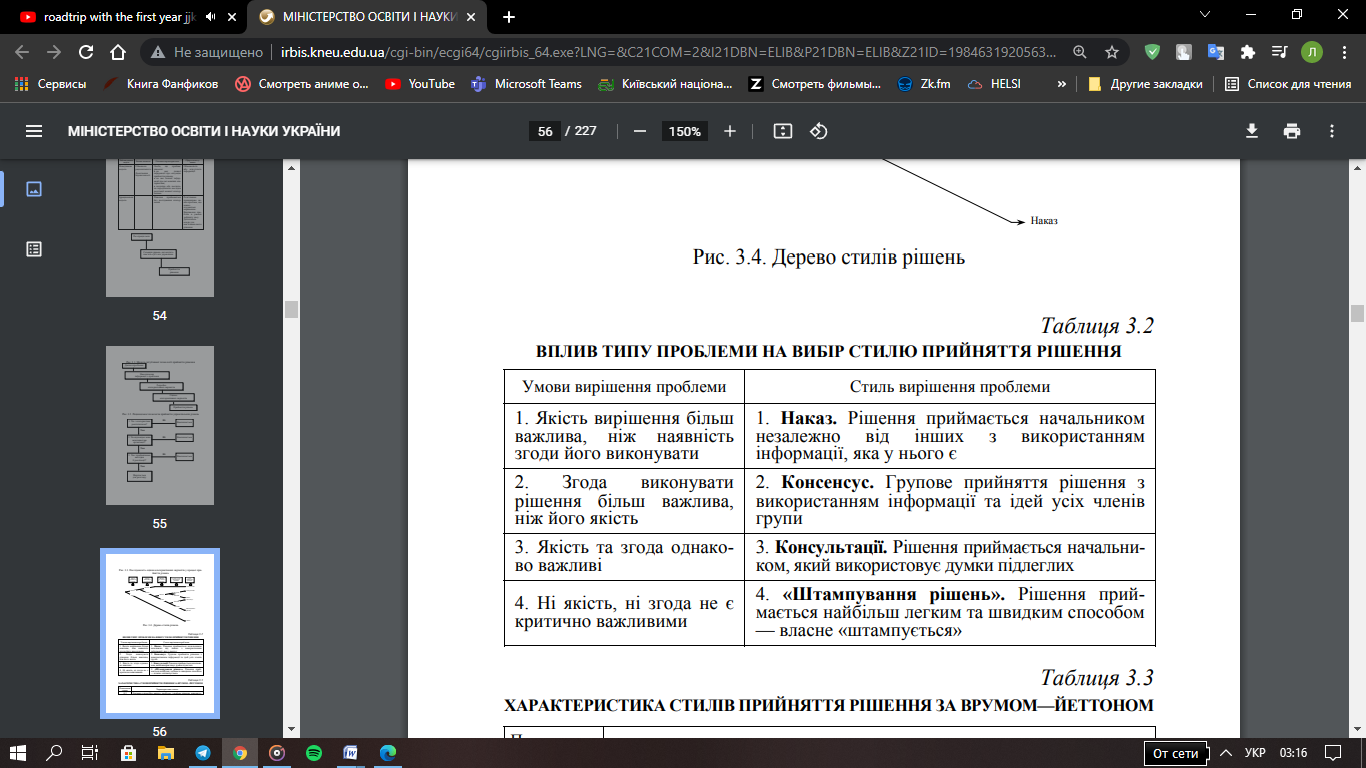The image size is (1366, 768).
Task: Click Стиль вирішення проблеми header cell
Action: pos(950,386)
